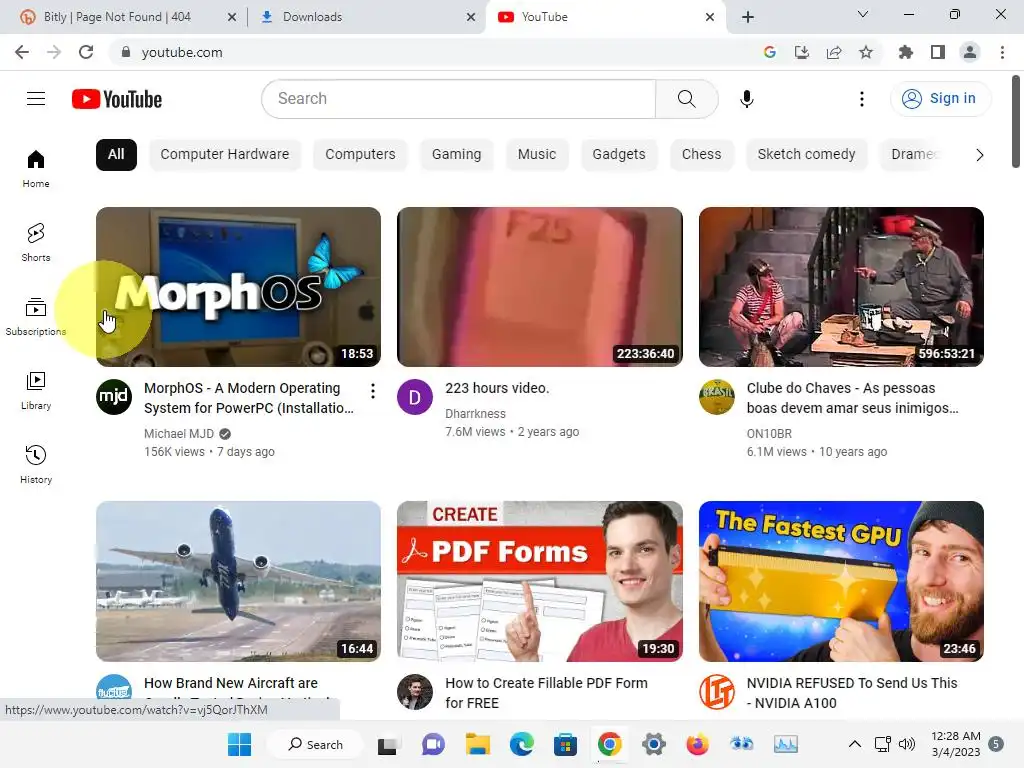
Task: Open Windows Start menu
Action: coord(239,744)
